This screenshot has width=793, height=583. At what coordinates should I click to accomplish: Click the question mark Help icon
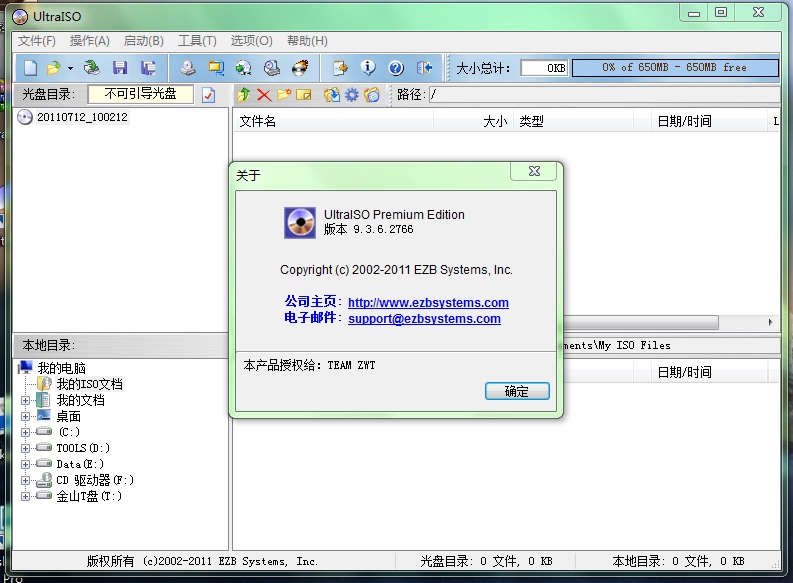[x=396, y=68]
